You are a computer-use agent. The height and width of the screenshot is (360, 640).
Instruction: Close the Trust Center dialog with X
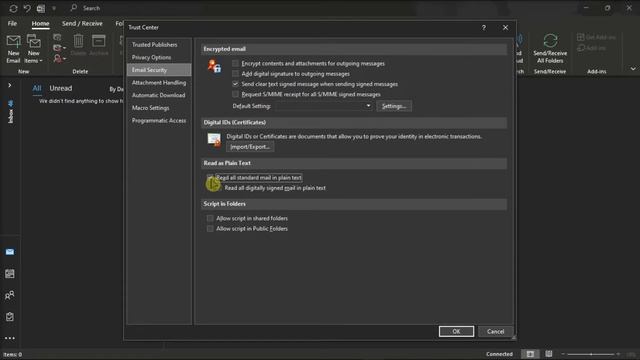[505, 27]
